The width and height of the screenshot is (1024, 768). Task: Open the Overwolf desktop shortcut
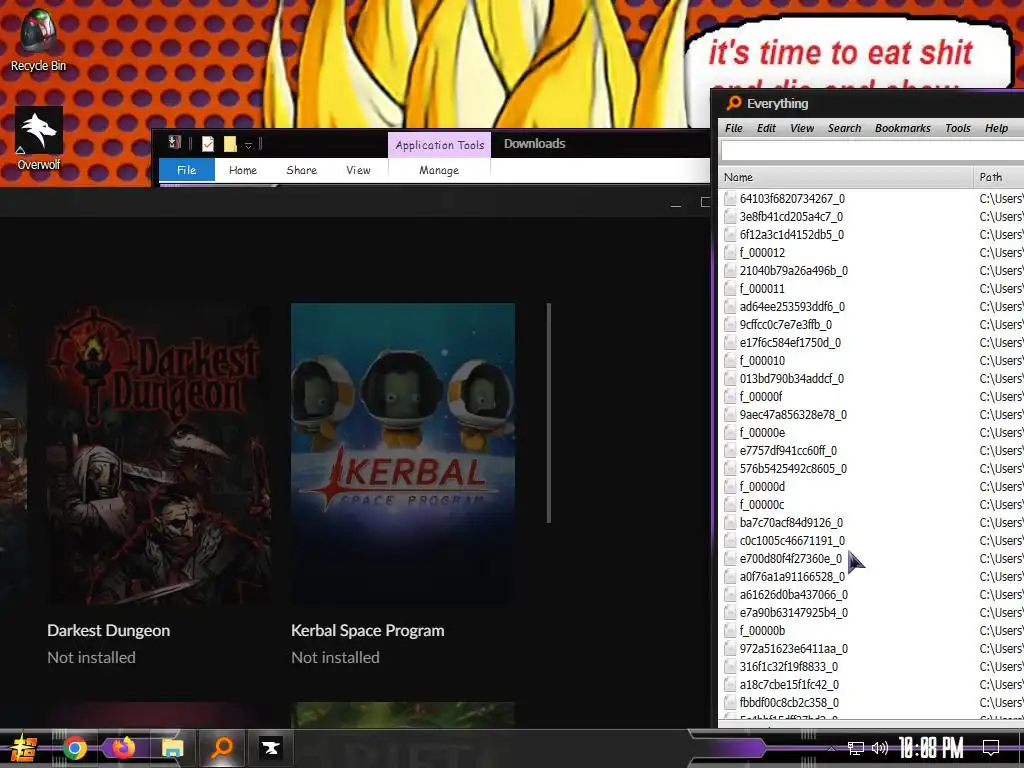39,139
